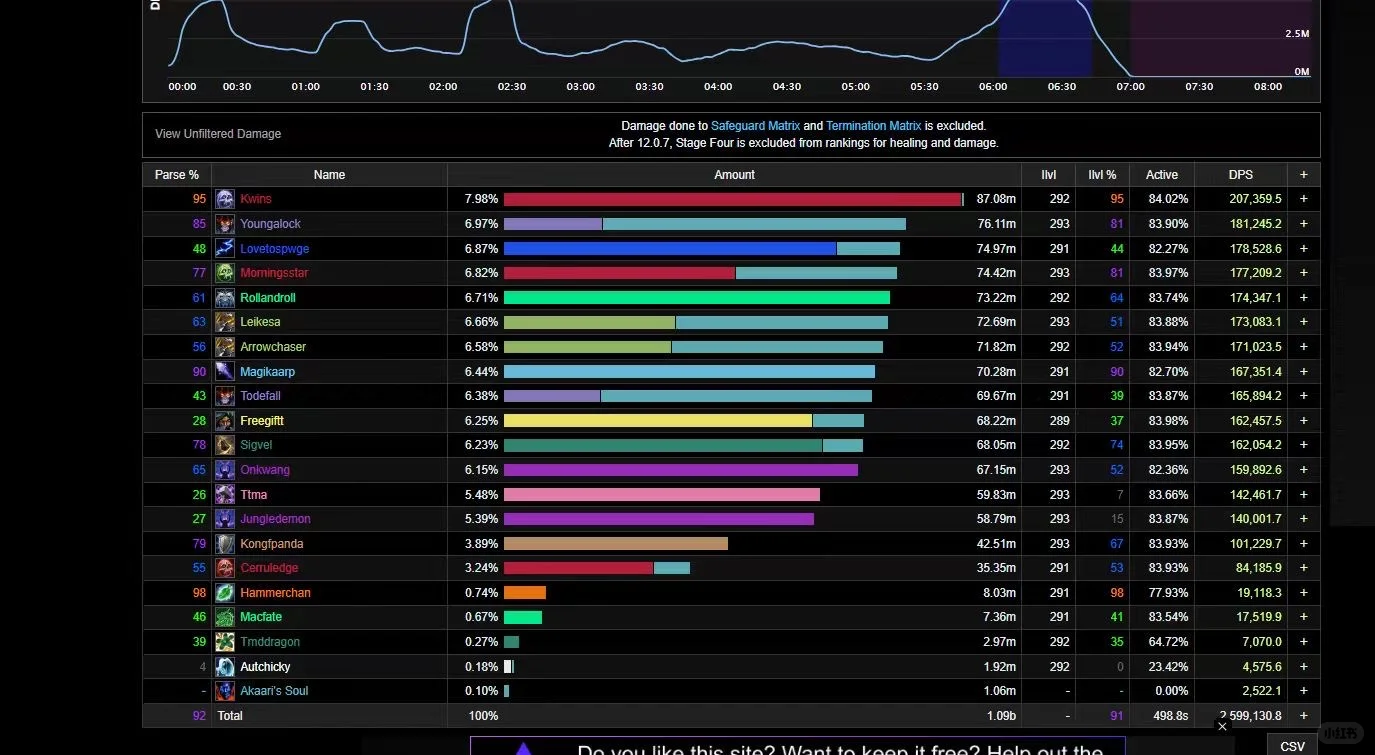Open the Safeguard Matrix link
The height and width of the screenshot is (755, 1375).
coord(755,126)
